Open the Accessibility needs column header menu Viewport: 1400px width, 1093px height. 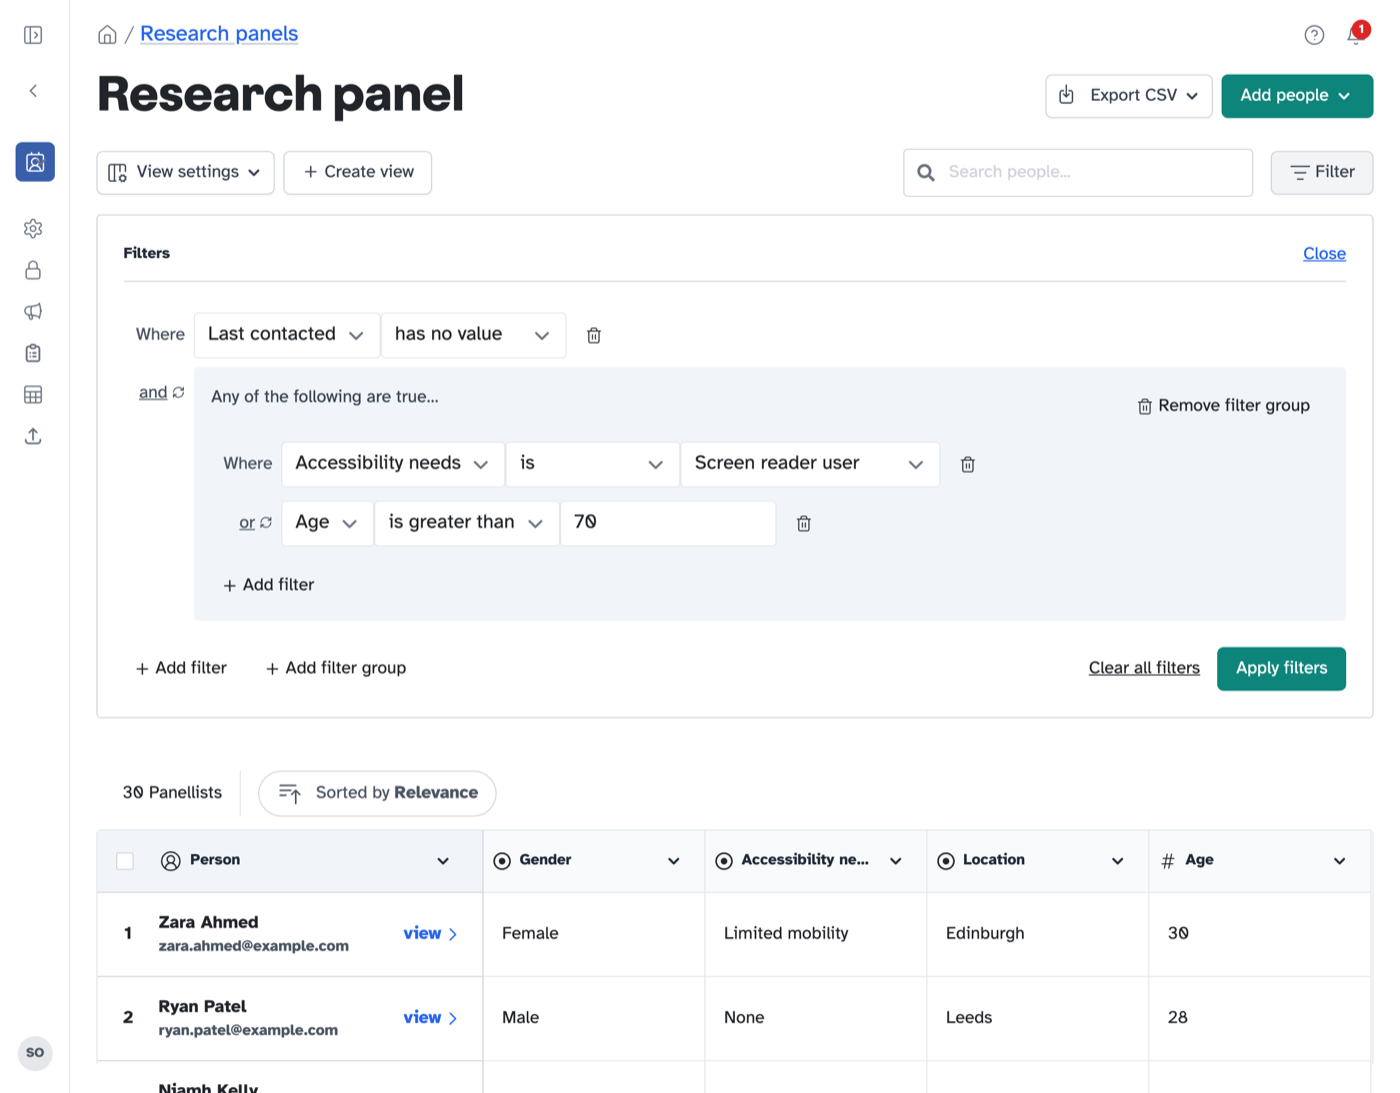(896, 861)
